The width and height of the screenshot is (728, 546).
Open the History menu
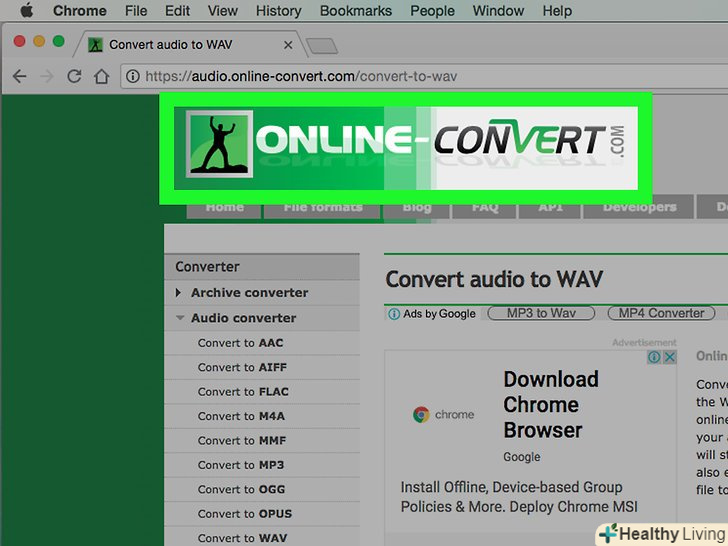point(278,11)
